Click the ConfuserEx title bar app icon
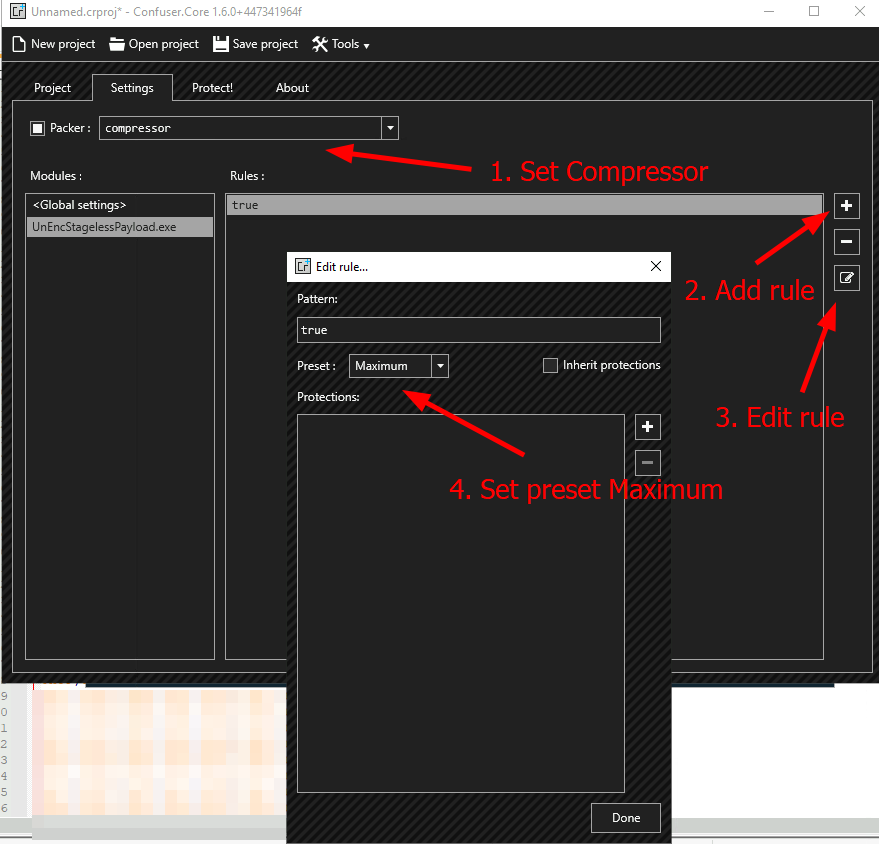Viewport: 879px width, 844px height. click(x=18, y=11)
